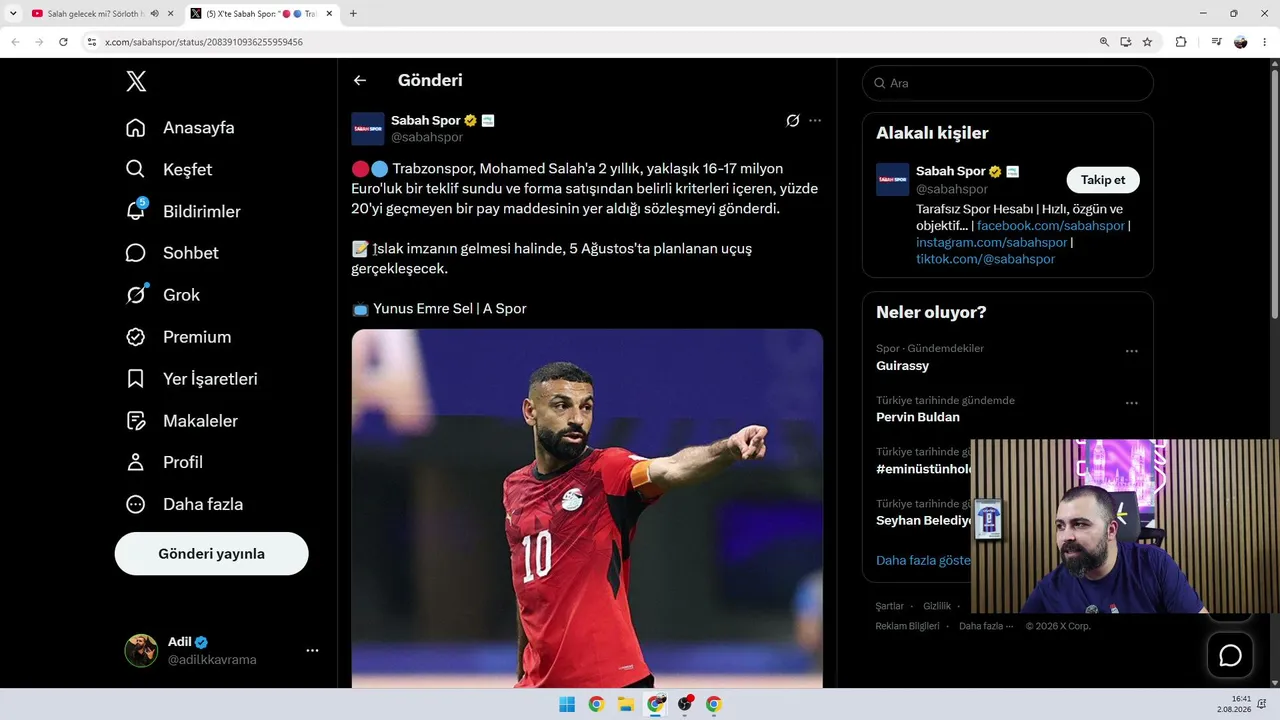The image size is (1280, 720).
Task: Open OBS Studio on the taskbar
Action: tap(685, 704)
